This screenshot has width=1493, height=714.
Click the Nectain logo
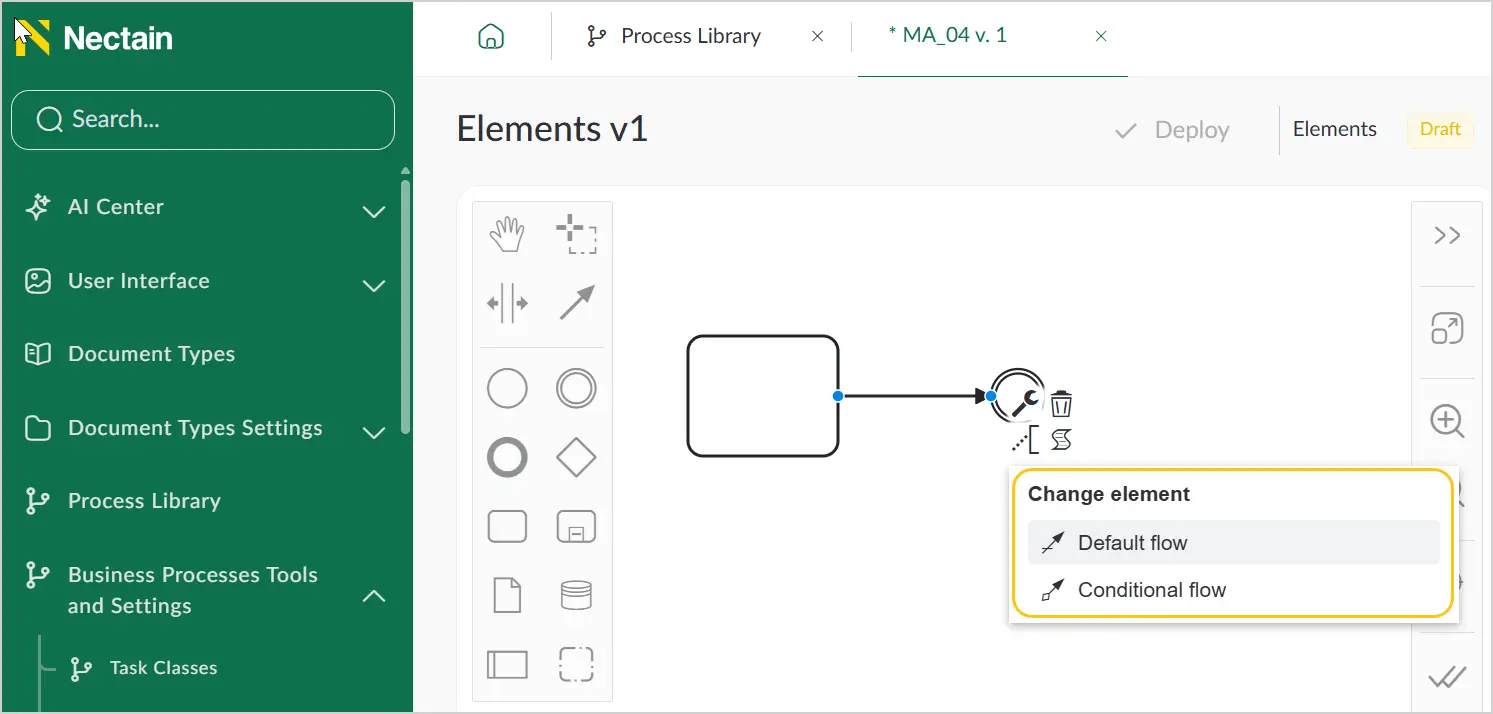(94, 38)
